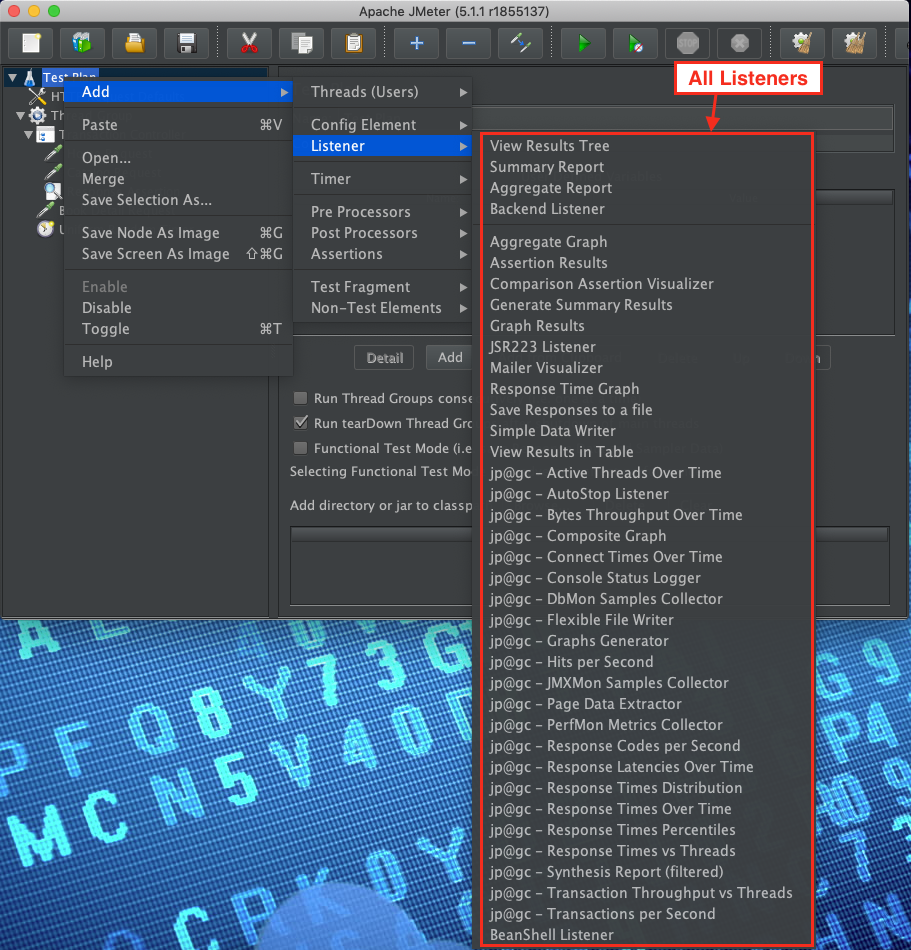Add the View Results in Table listener
The image size is (911, 950).
click(x=646, y=452)
